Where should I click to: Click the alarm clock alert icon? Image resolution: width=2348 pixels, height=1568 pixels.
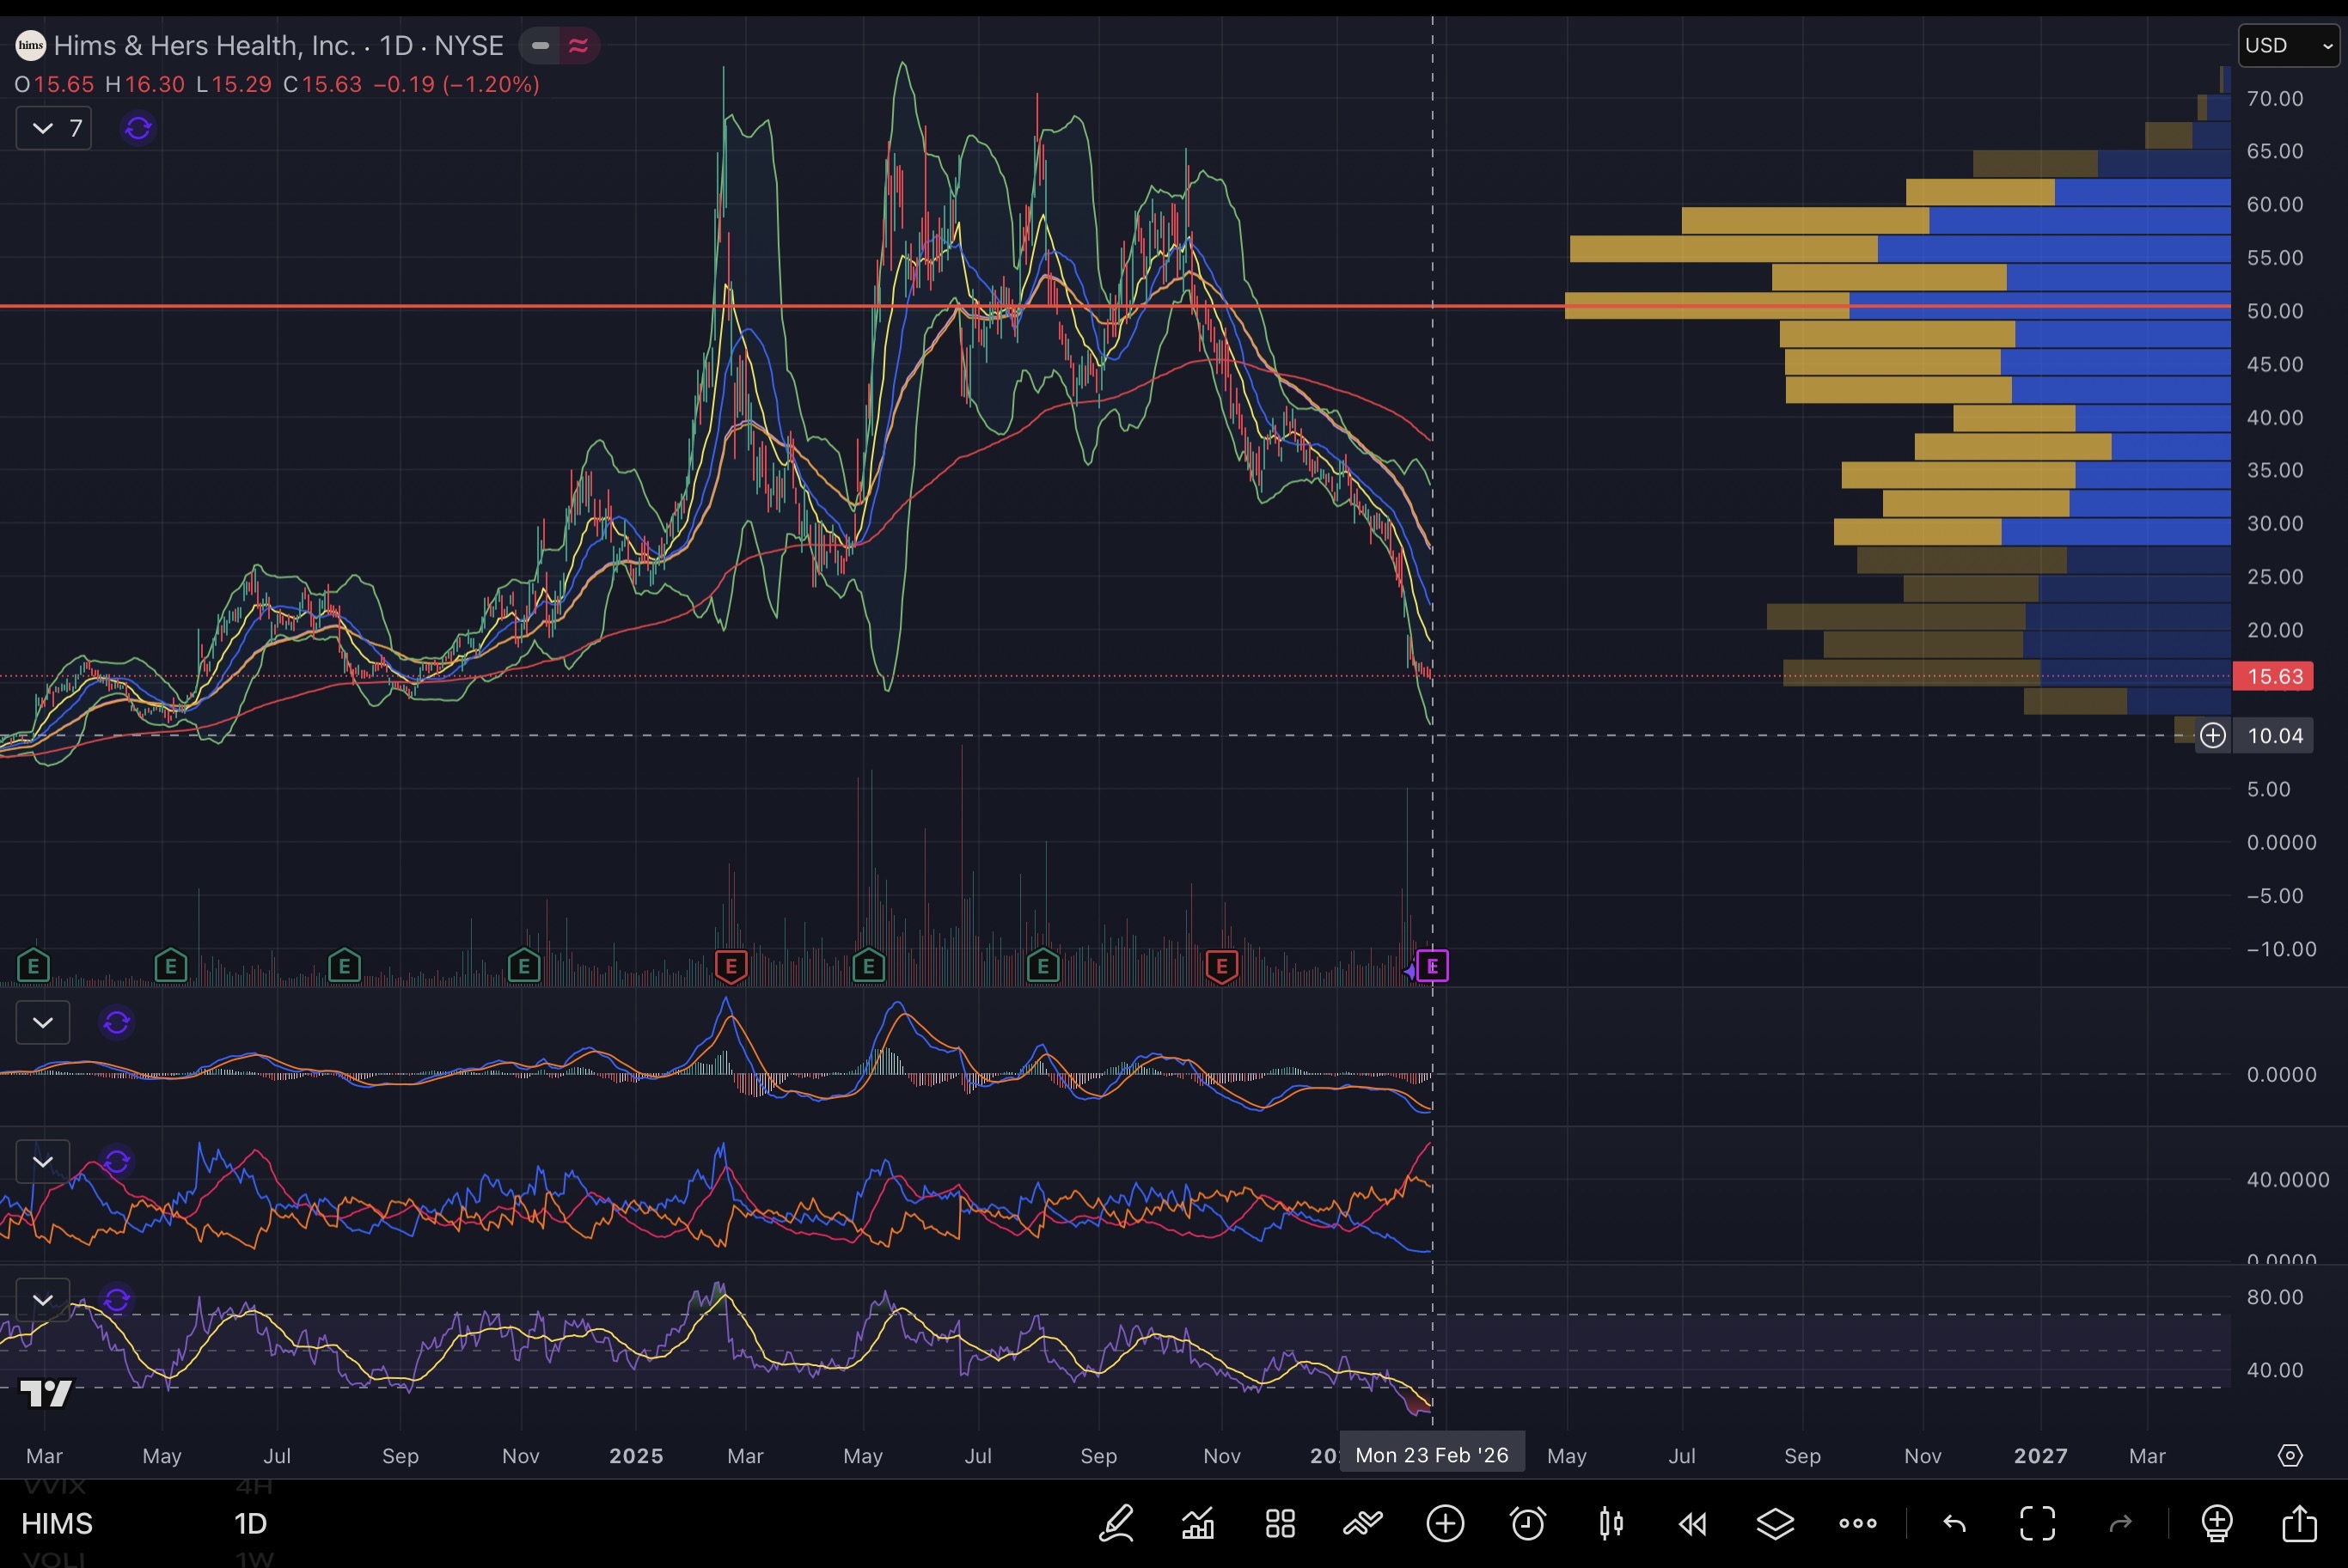1527,1523
